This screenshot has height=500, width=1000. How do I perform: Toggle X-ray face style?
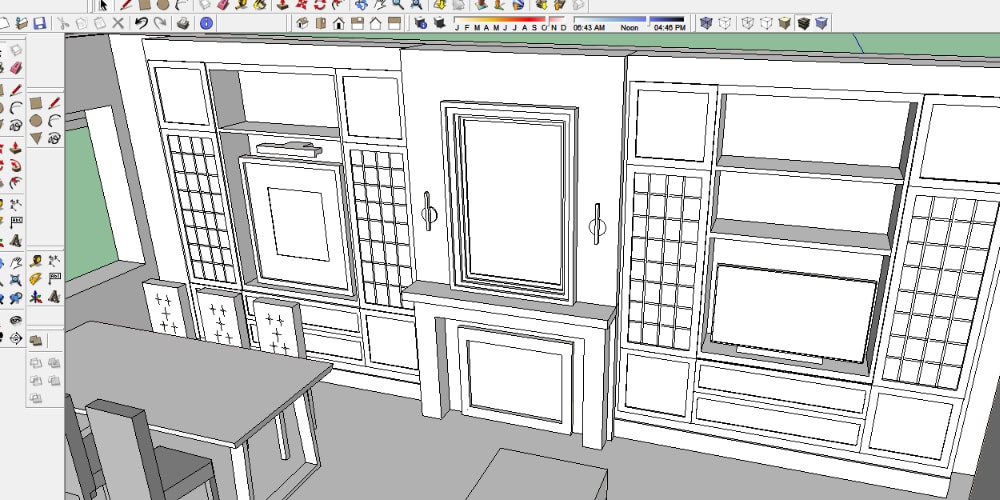(x=706, y=22)
